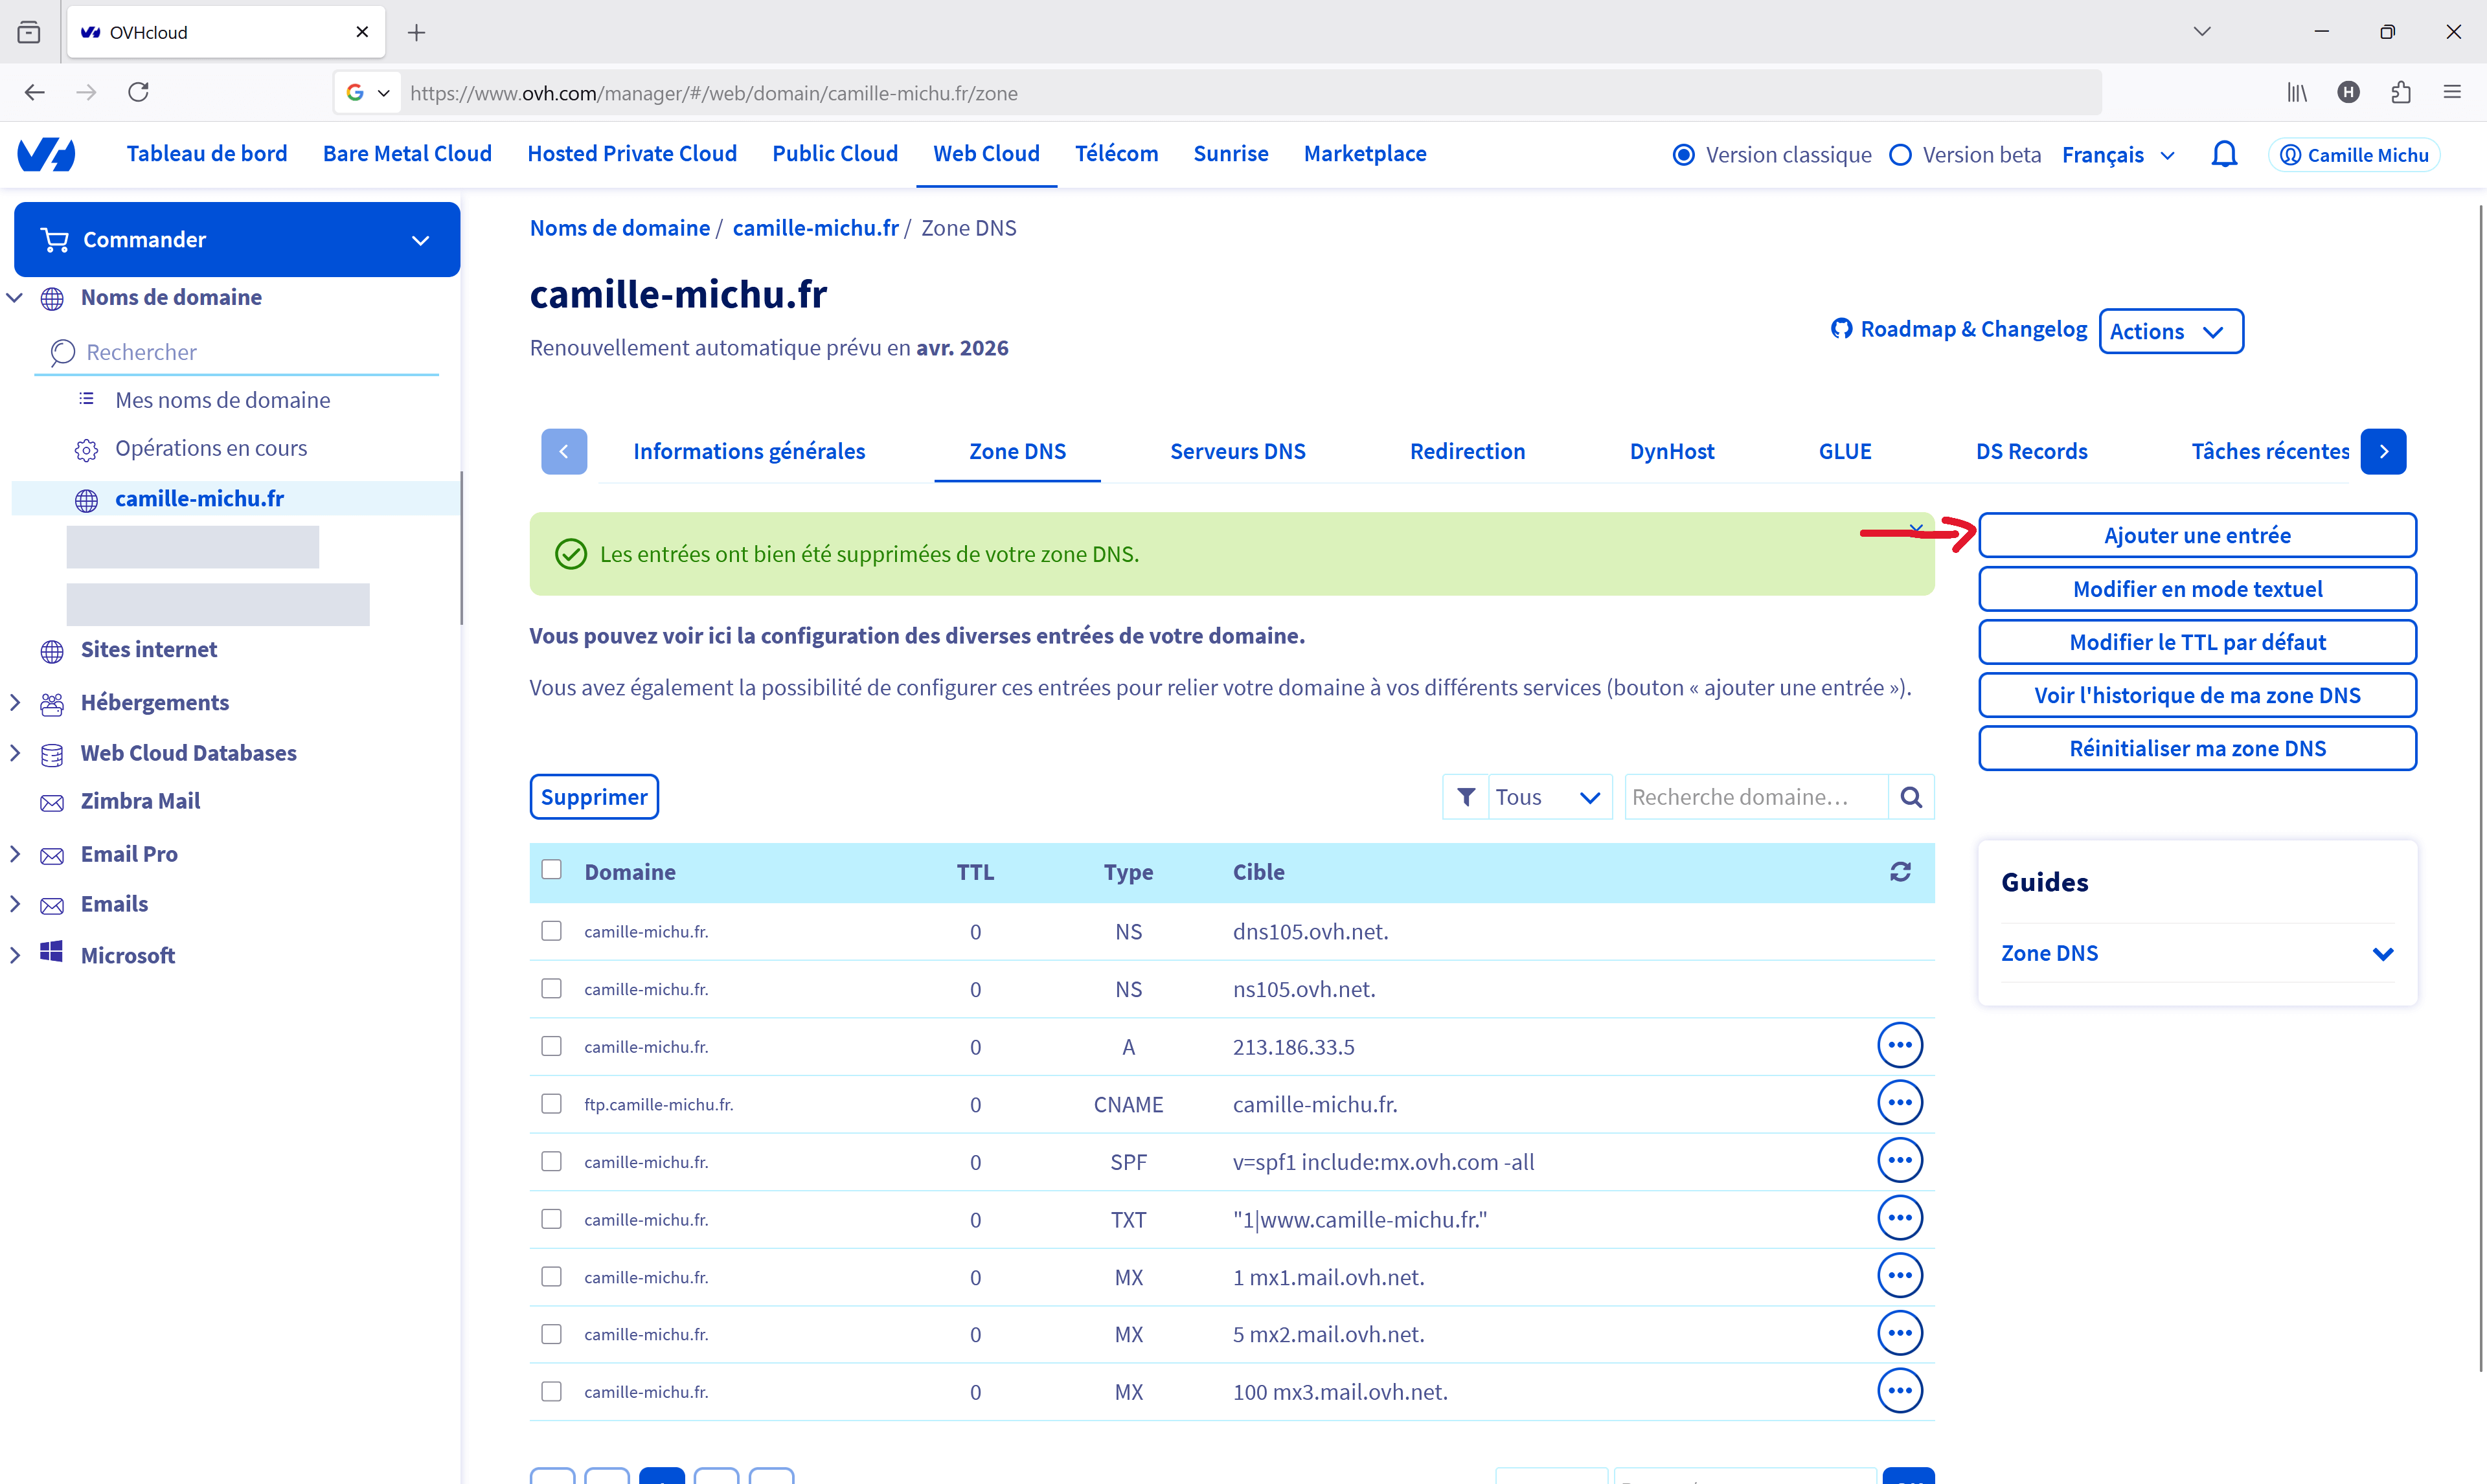Viewport: 2487px width, 1484px height.
Task: Click the notifications bell icon
Action: click(2223, 155)
